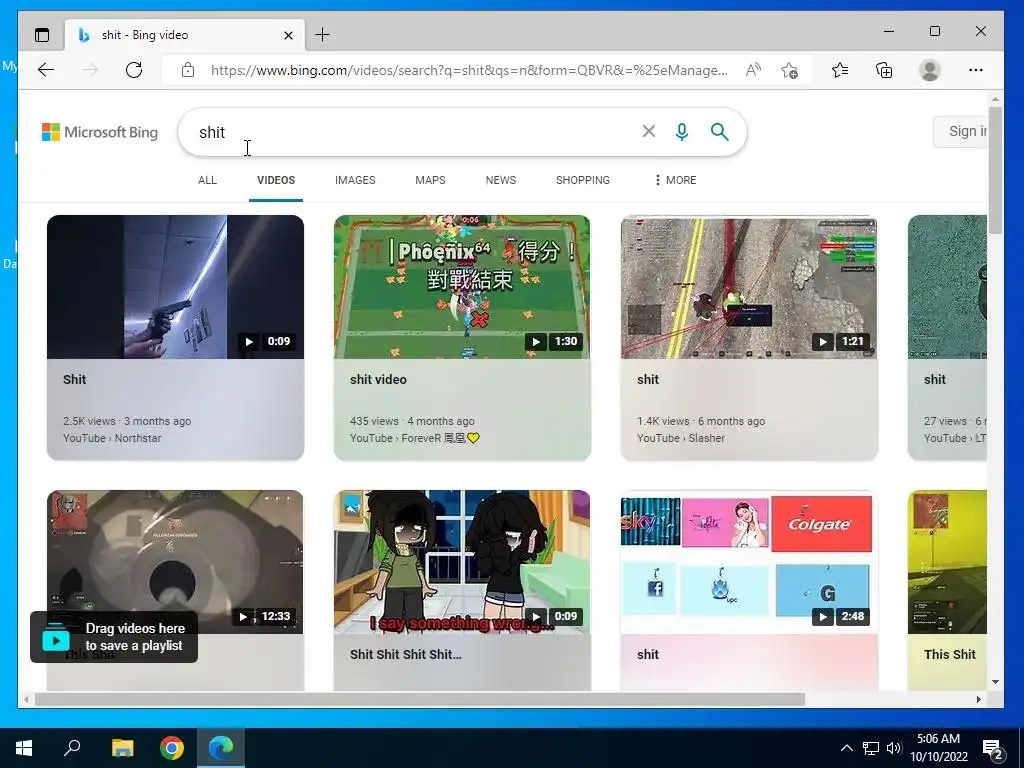Click 'YouTube › Northstar' source text

[x=112, y=438]
